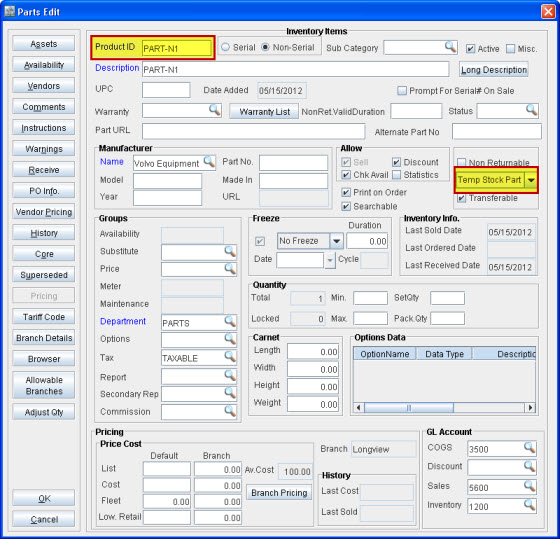This screenshot has height=539, width=560.
Task: Click the Branch Pricing button
Action: pos(279,493)
